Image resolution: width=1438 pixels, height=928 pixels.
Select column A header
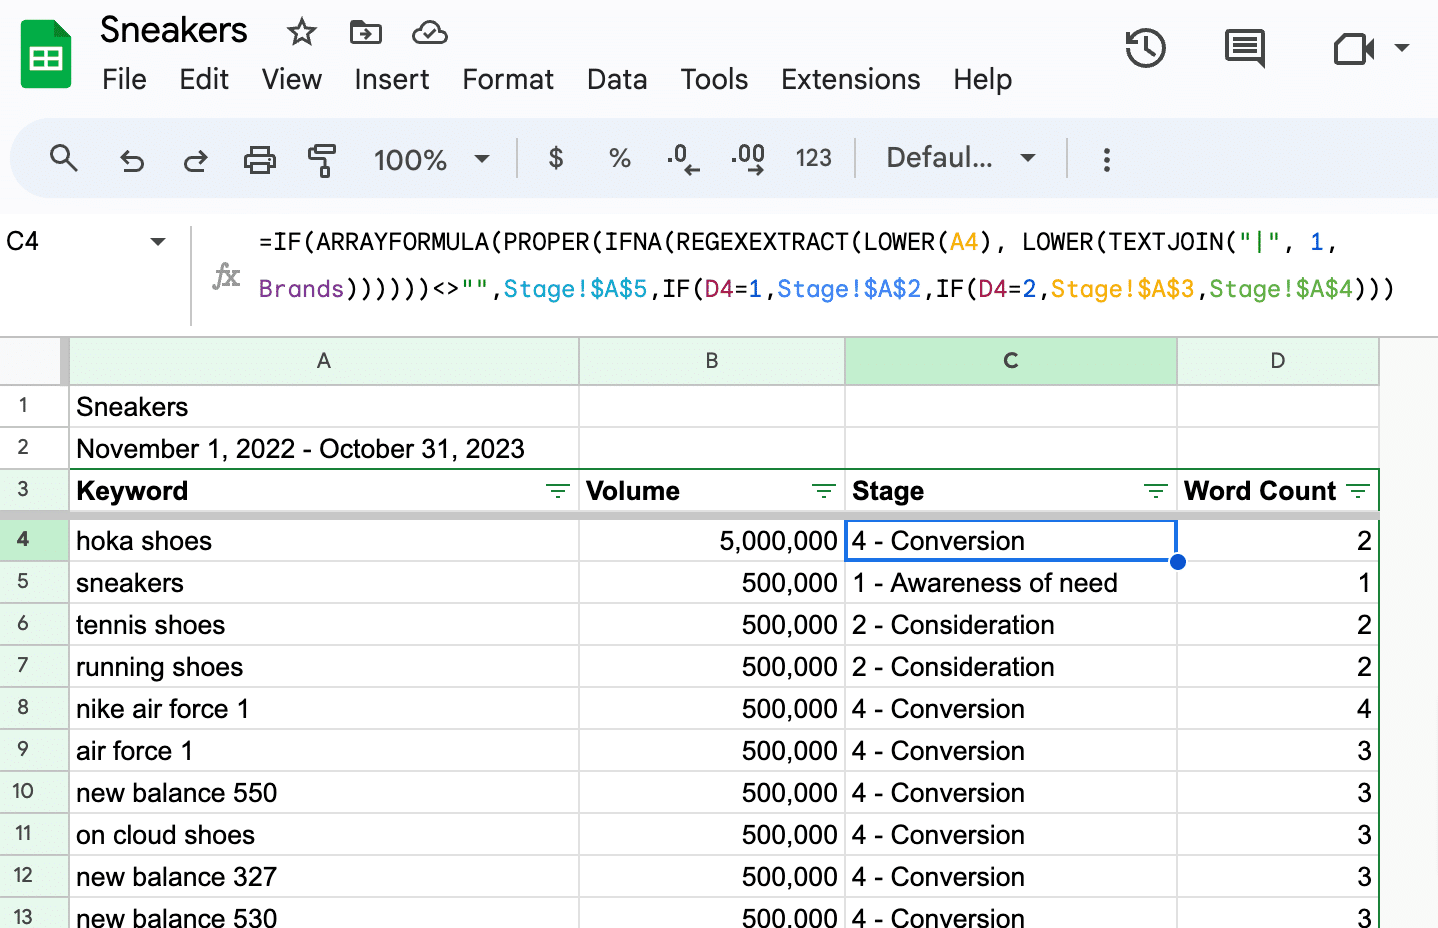324,361
